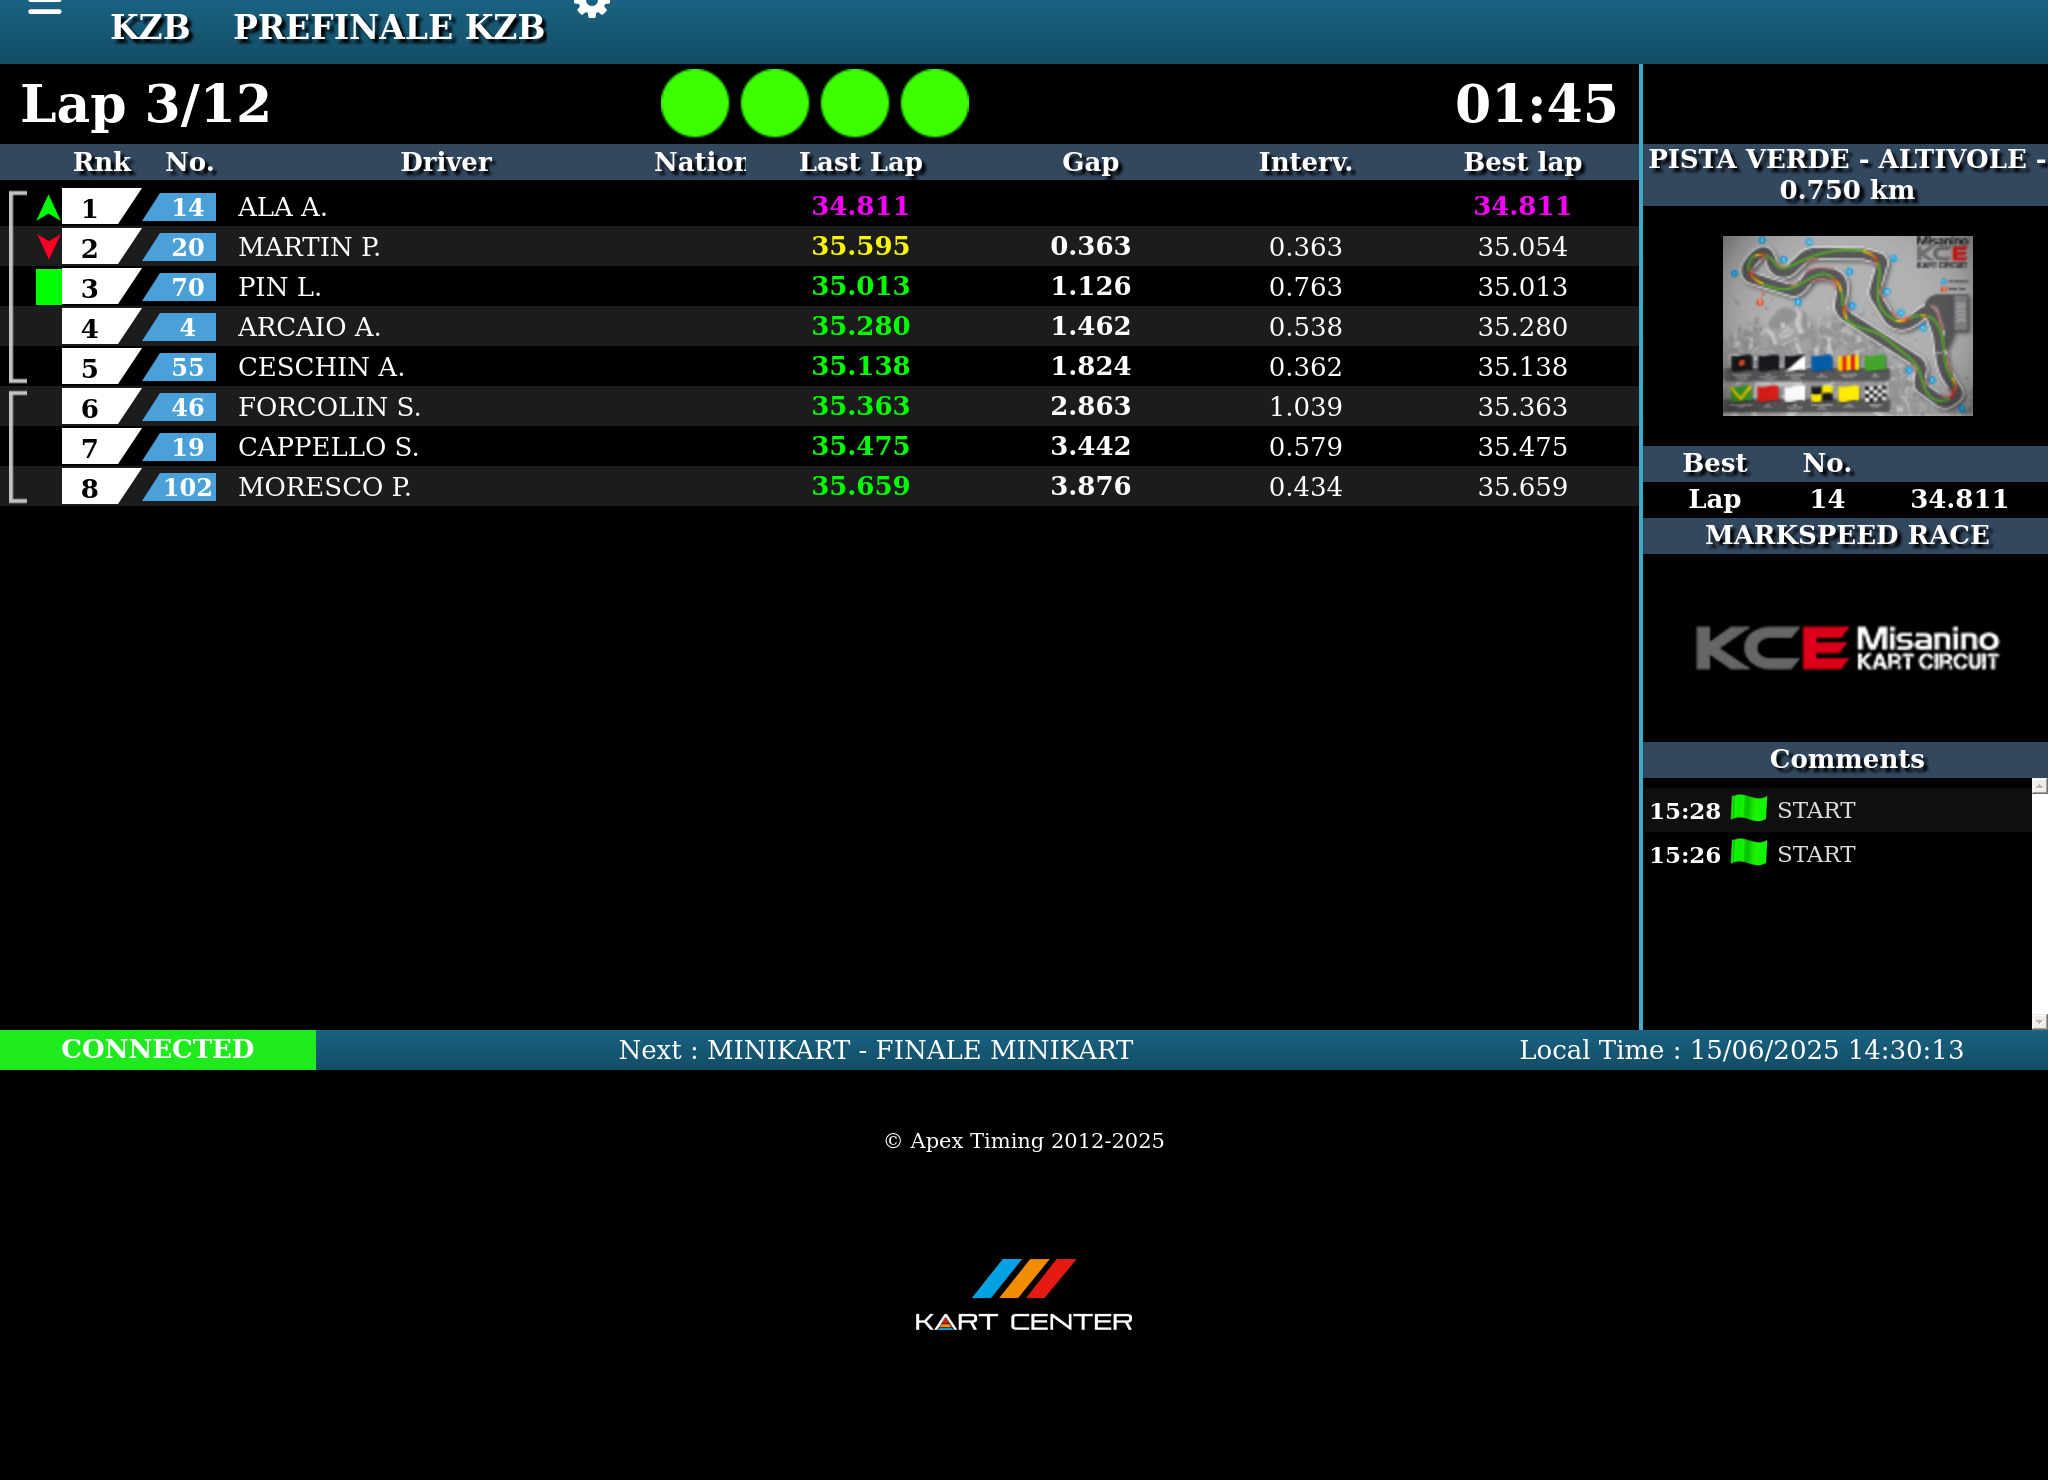2048x1480 pixels.
Task: Sort by the Best lap column header
Action: pyautogui.click(x=1522, y=162)
